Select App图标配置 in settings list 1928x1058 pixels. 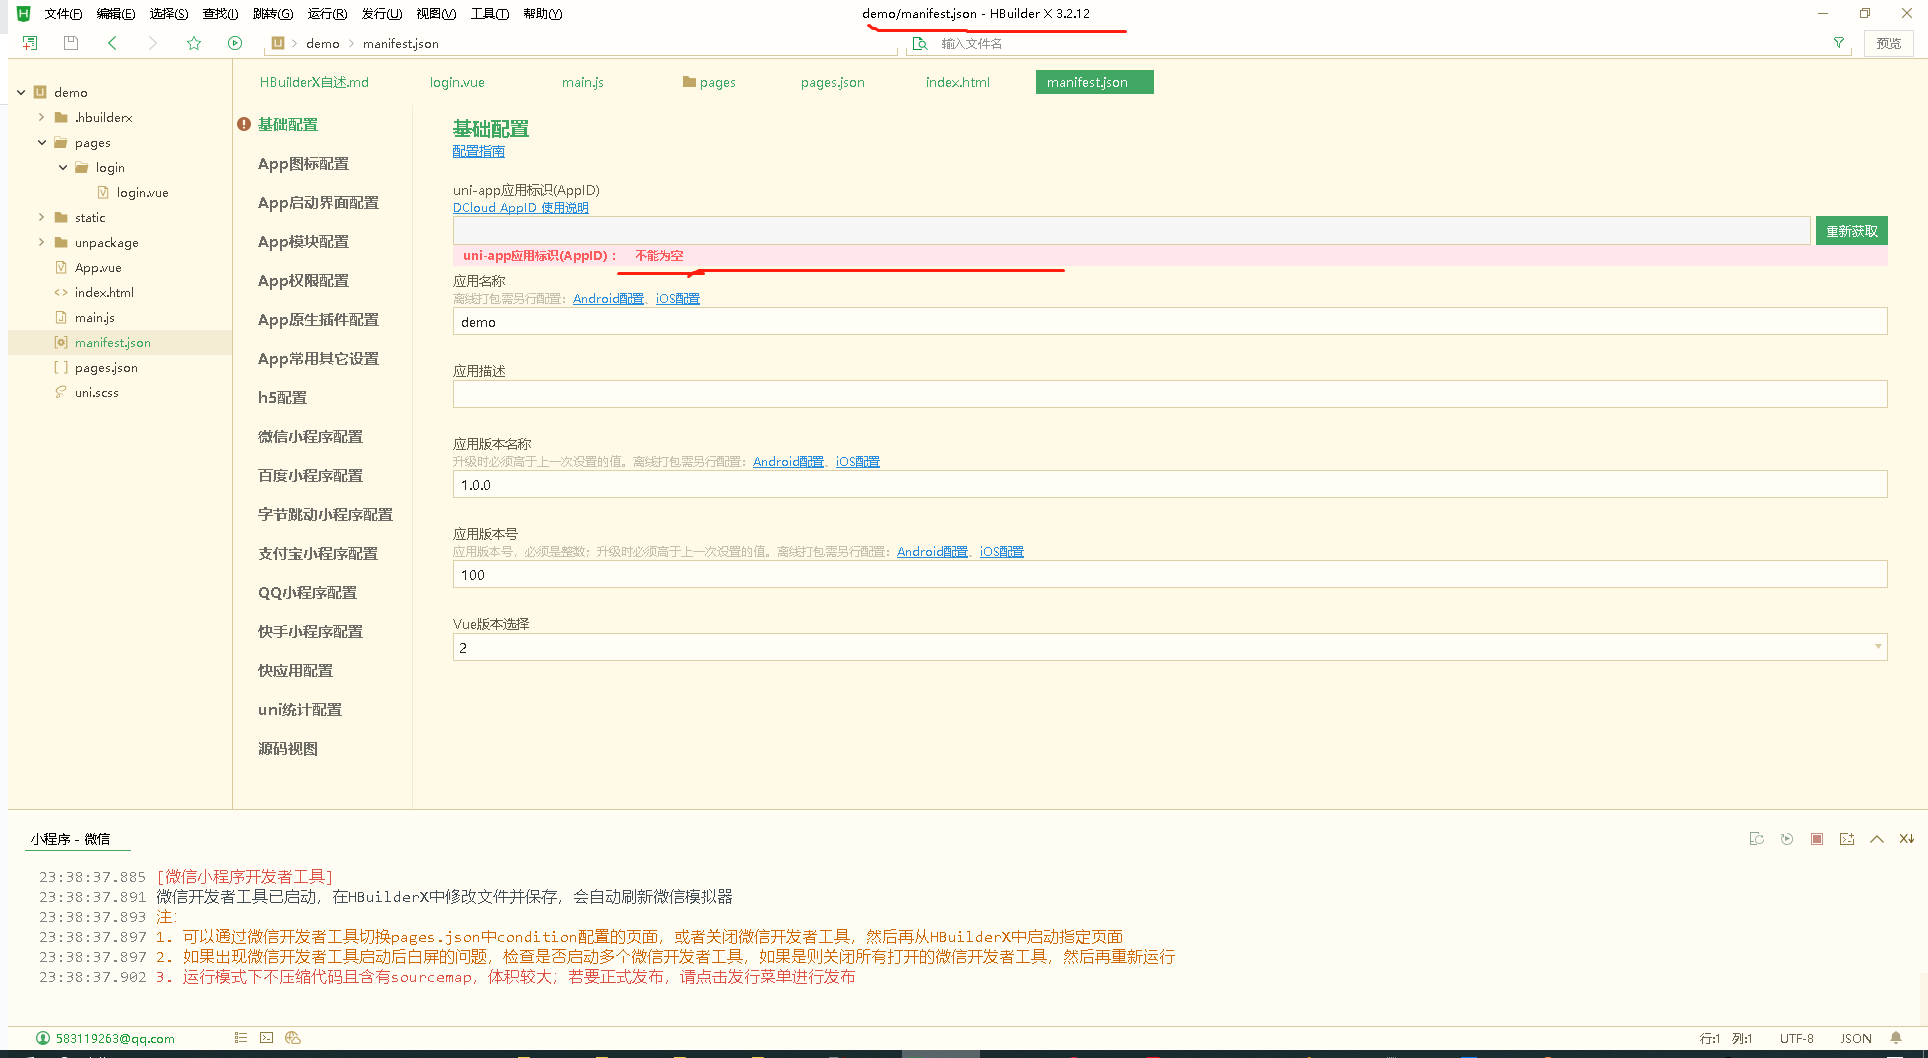tap(303, 164)
